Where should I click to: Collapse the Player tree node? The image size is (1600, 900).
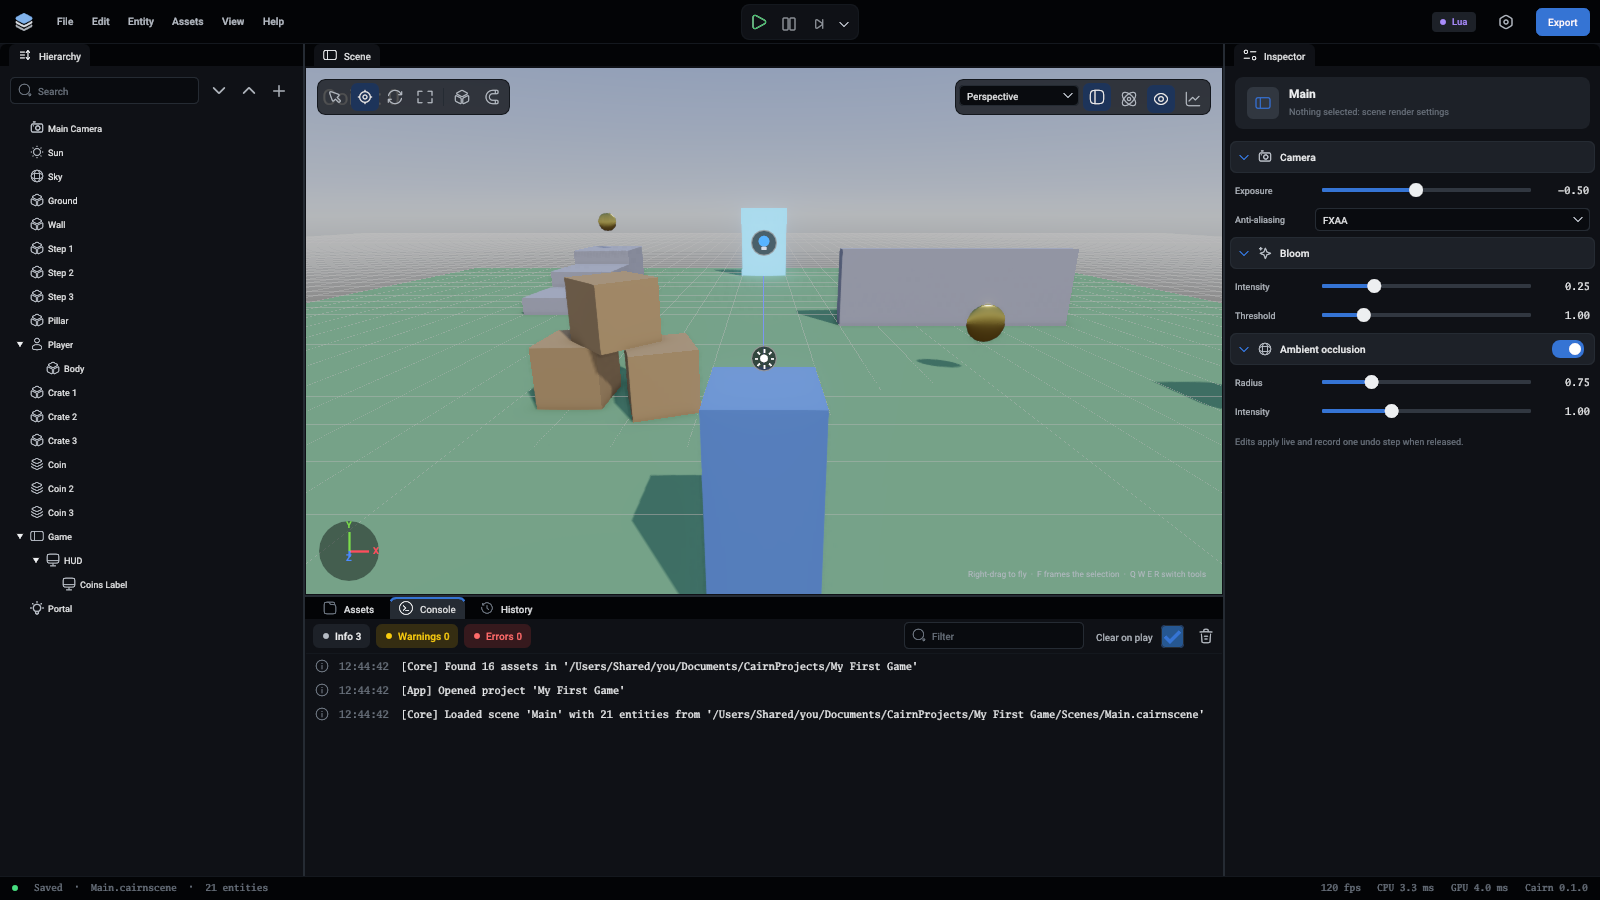click(20, 345)
